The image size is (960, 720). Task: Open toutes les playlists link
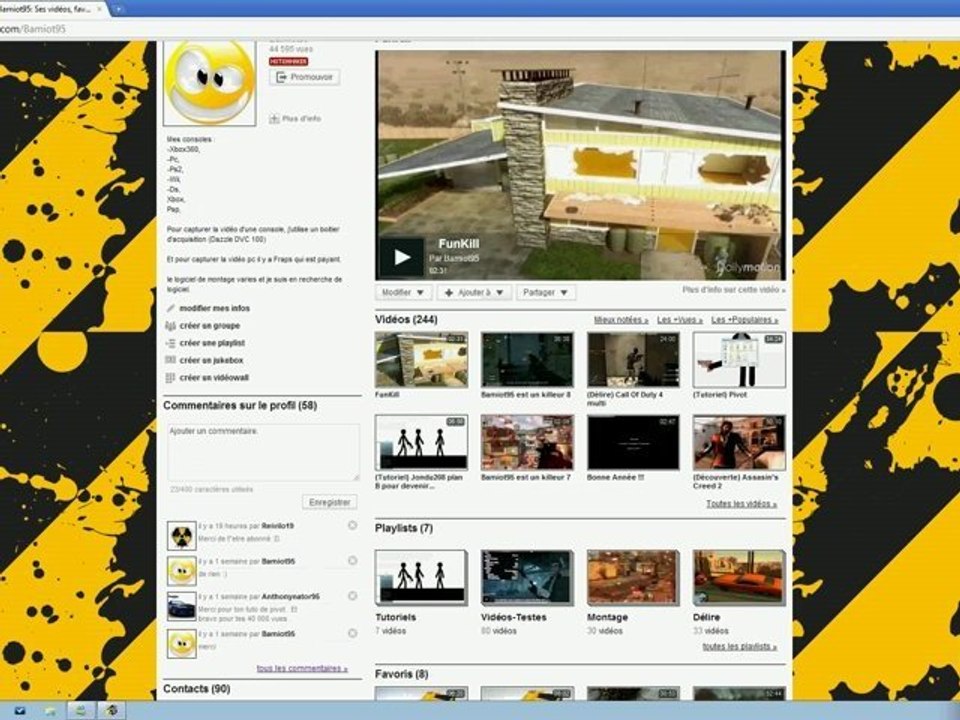click(x=740, y=647)
